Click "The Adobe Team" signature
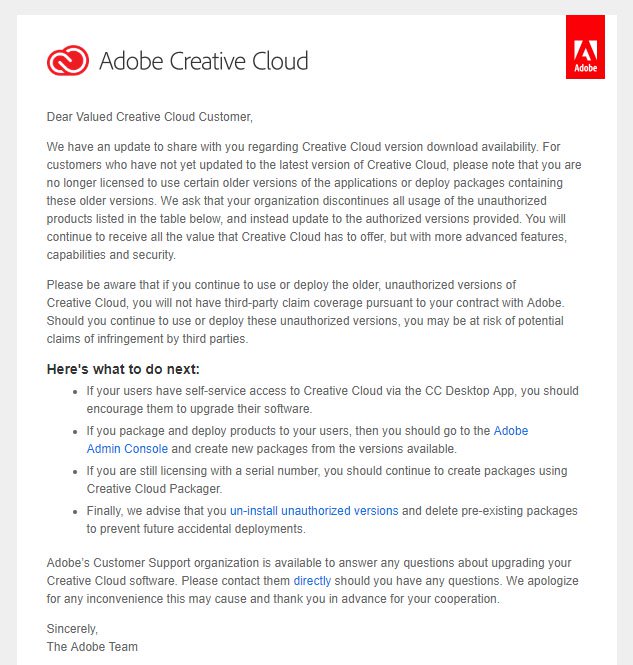The width and height of the screenshot is (633, 665). coord(92,646)
